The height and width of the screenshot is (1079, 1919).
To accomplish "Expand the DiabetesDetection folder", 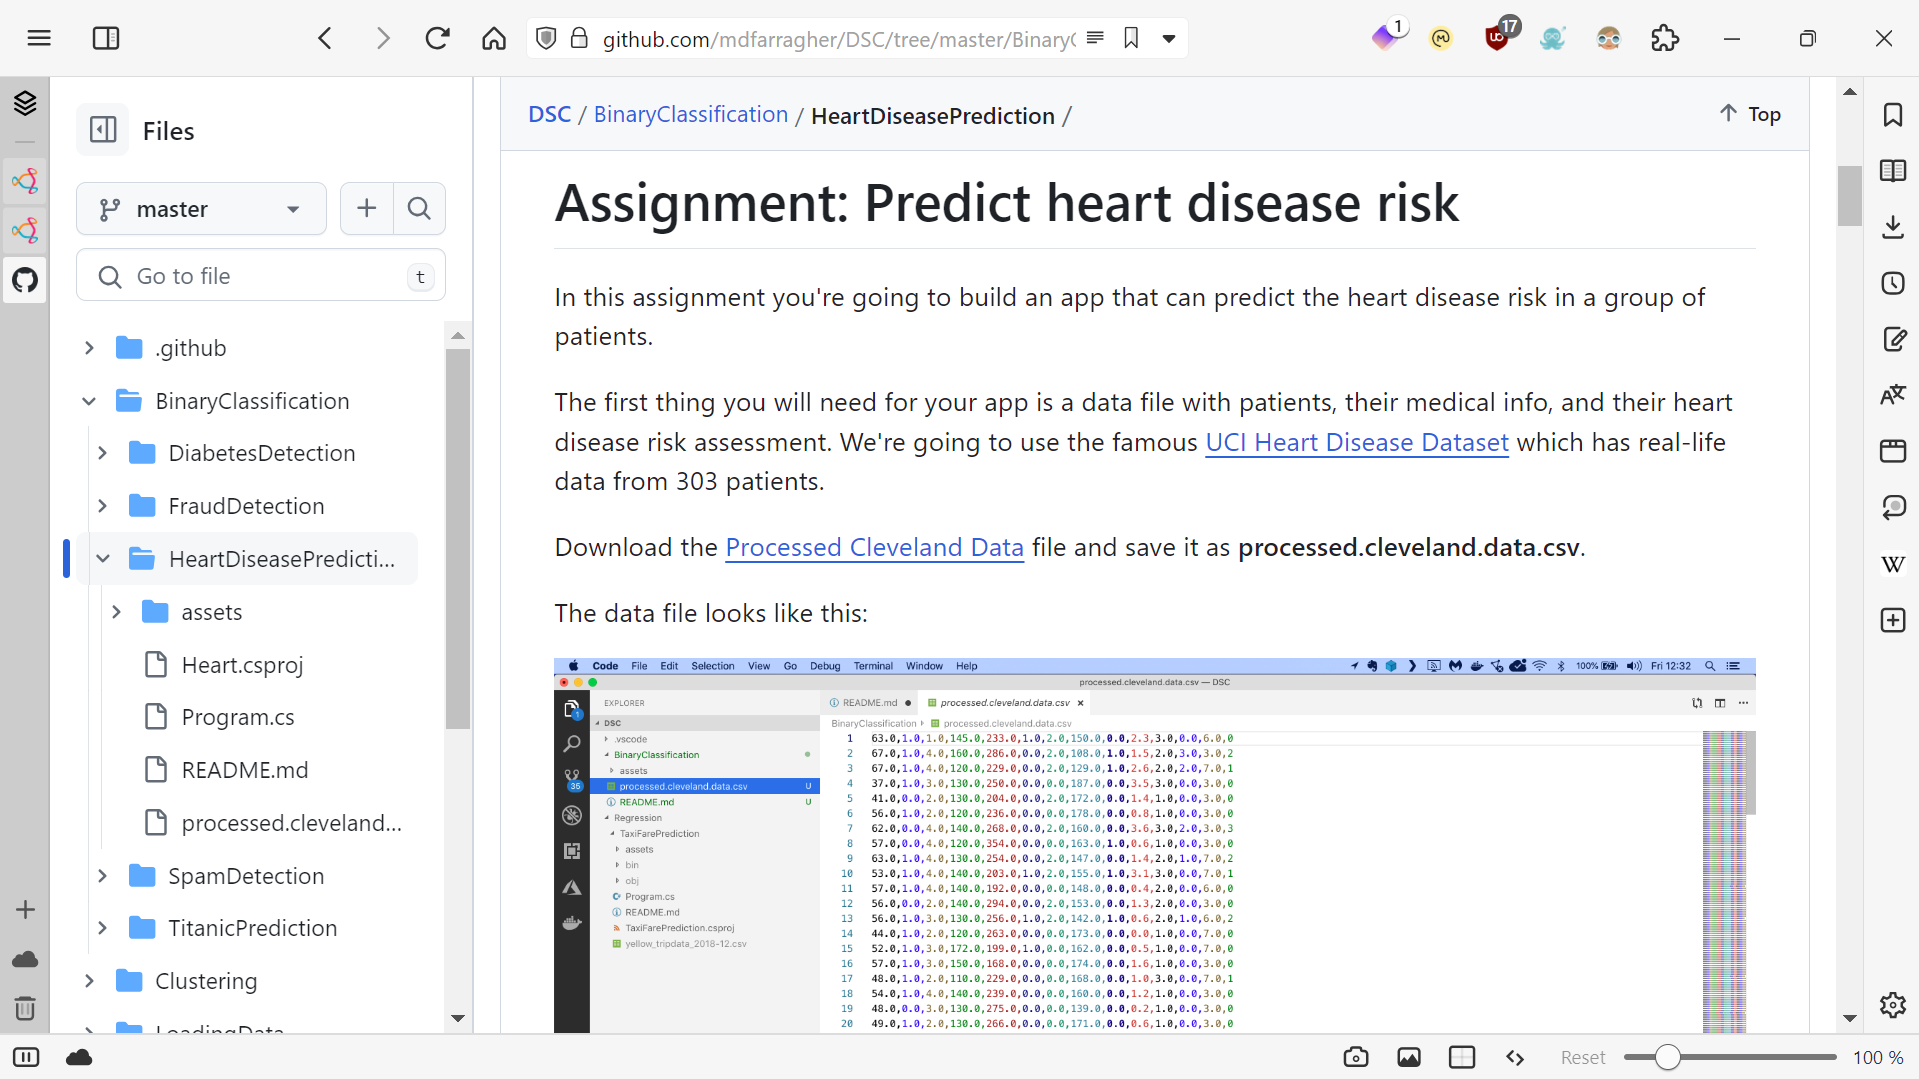I will tap(103, 453).
